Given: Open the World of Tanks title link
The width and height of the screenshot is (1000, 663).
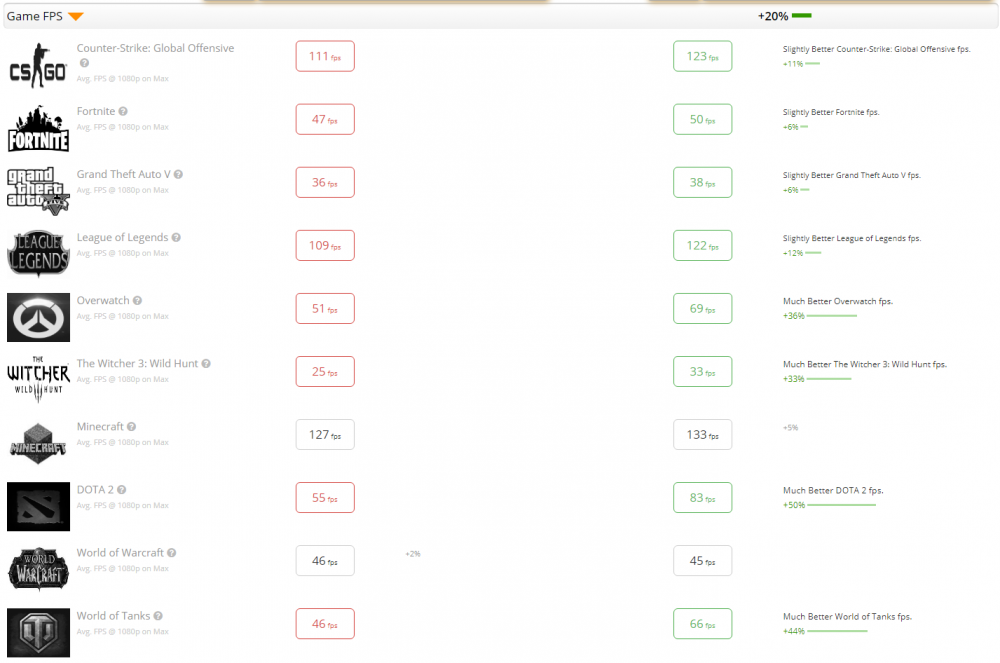Looking at the screenshot, I should [114, 616].
